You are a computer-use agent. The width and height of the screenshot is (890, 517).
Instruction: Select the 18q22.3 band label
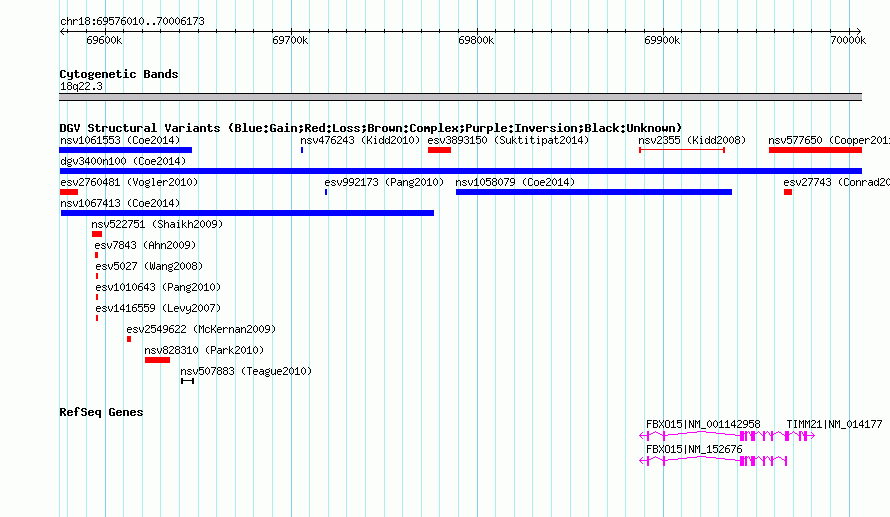[x=81, y=86]
